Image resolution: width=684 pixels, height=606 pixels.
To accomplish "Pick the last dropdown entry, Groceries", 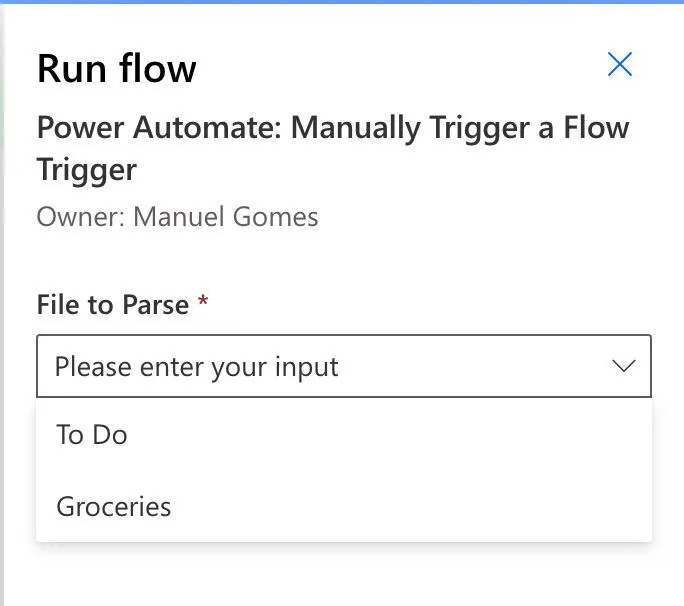I will tap(114, 506).
